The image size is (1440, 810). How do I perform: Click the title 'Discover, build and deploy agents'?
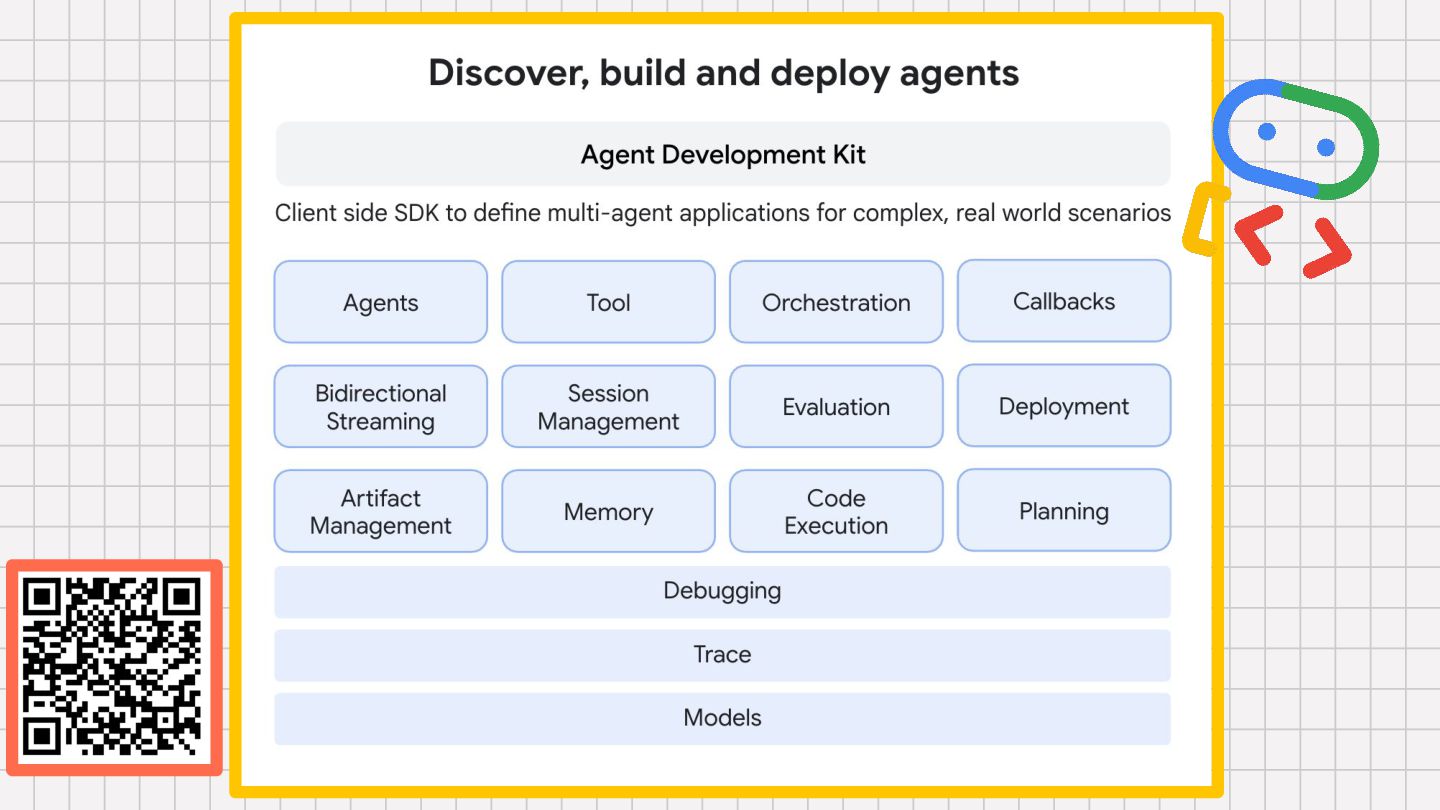point(724,74)
